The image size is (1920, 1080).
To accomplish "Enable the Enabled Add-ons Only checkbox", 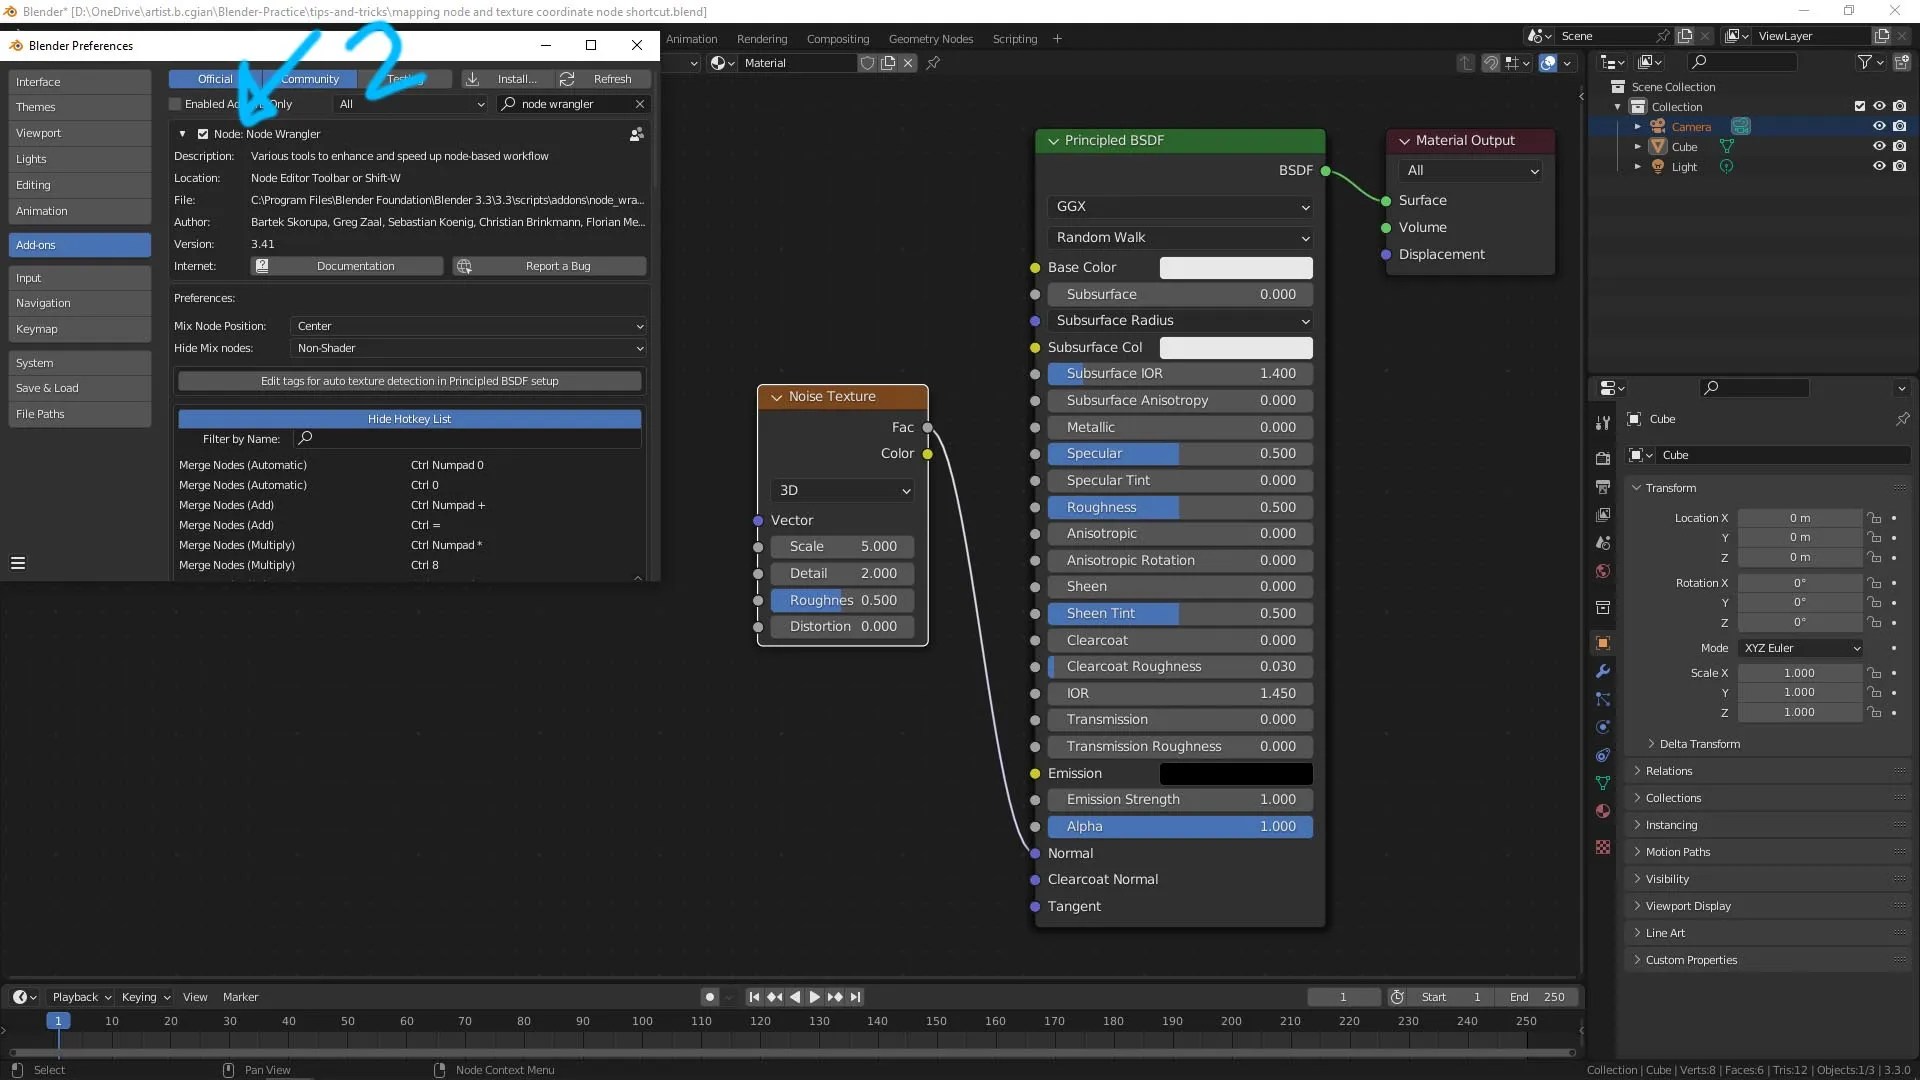I will 175,103.
